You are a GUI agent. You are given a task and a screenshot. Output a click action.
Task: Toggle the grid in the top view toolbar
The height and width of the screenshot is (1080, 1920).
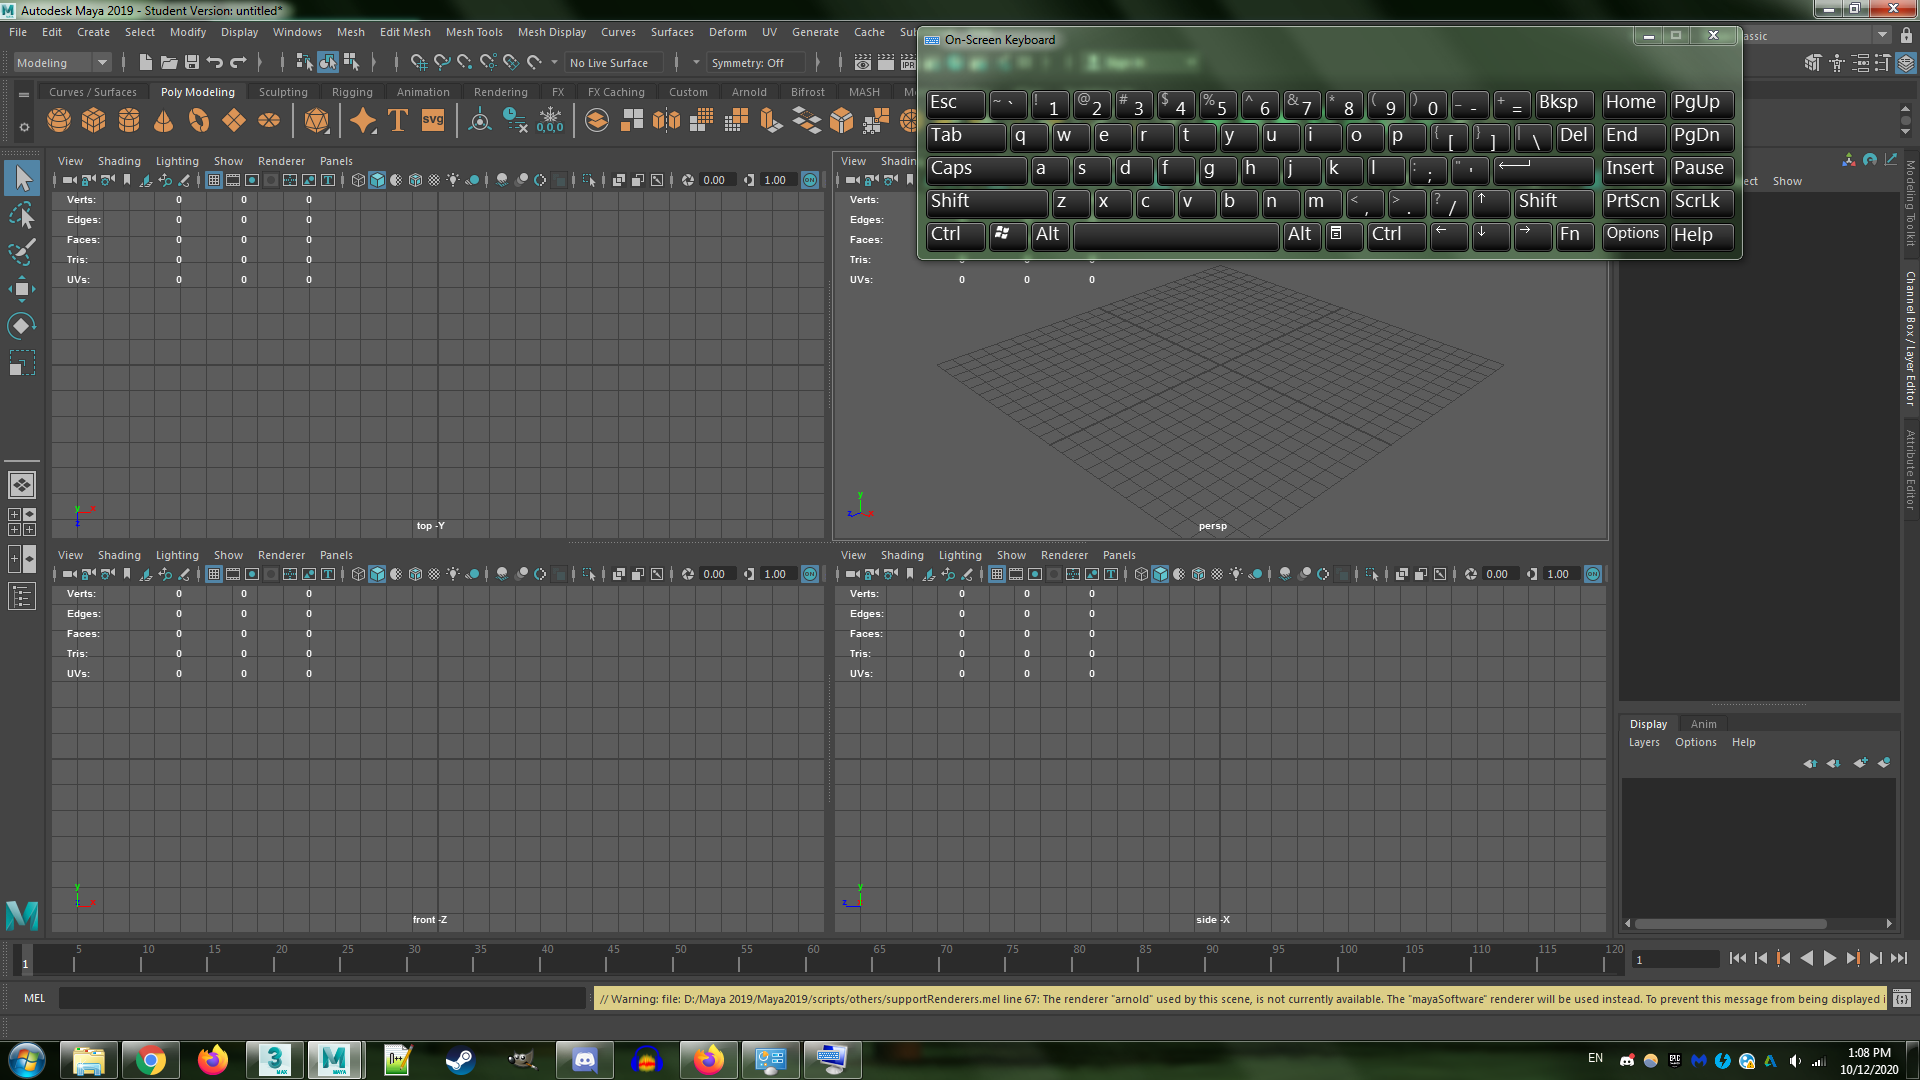click(x=214, y=180)
